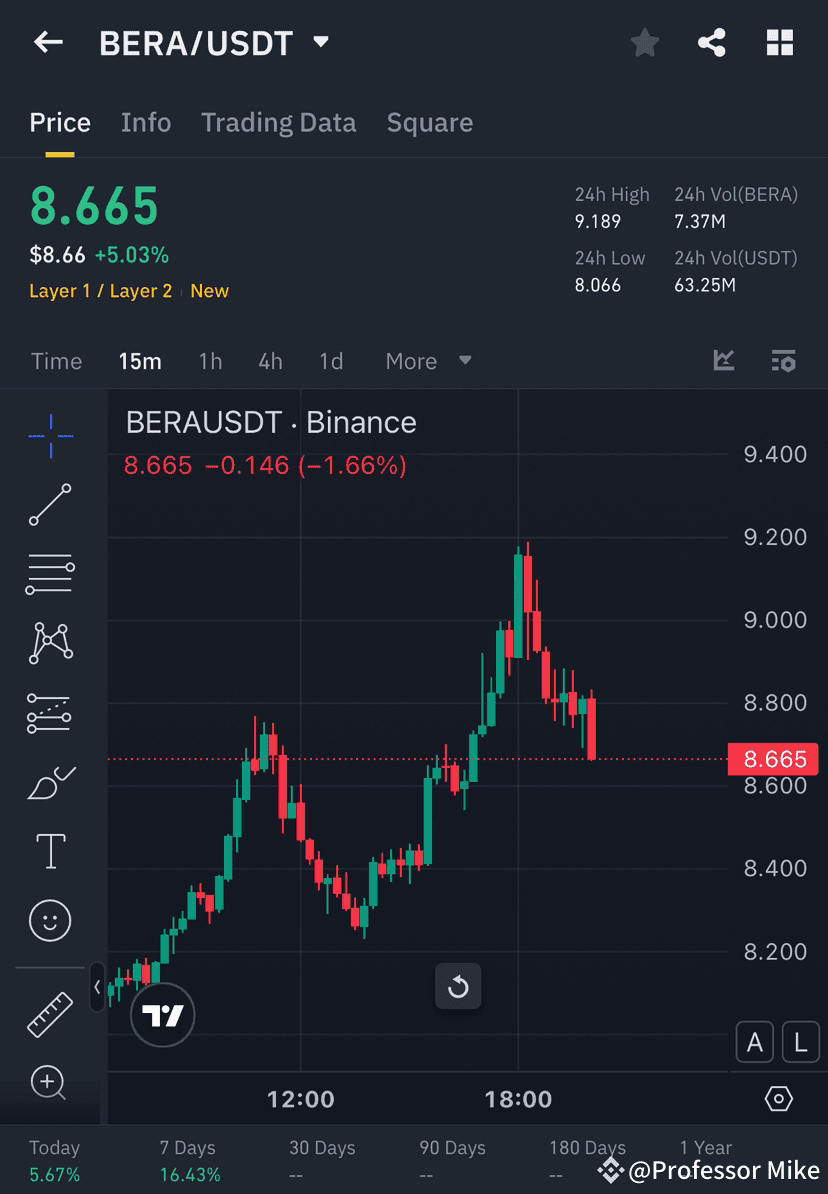Select the 1h timeframe tab
The image size is (828, 1194).
(x=210, y=361)
